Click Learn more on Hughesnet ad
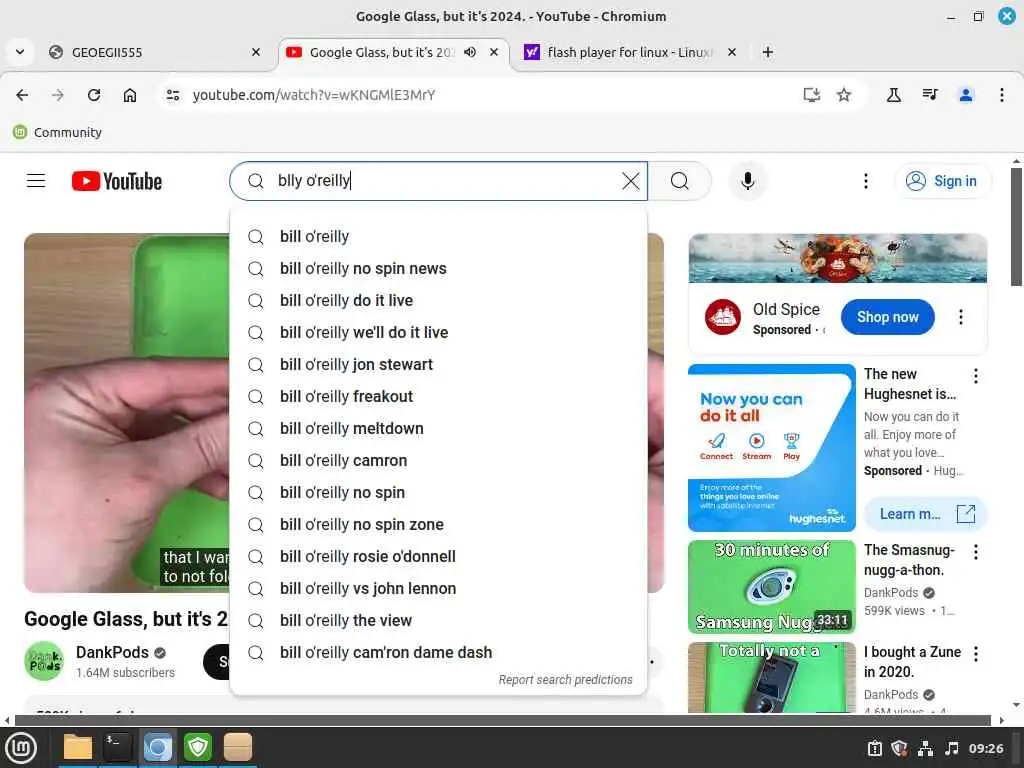The width and height of the screenshot is (1024, 768). point(925,514)
